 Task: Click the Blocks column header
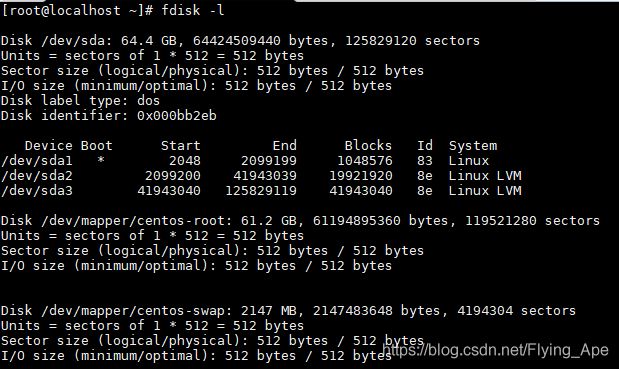(x=368, y=146)
